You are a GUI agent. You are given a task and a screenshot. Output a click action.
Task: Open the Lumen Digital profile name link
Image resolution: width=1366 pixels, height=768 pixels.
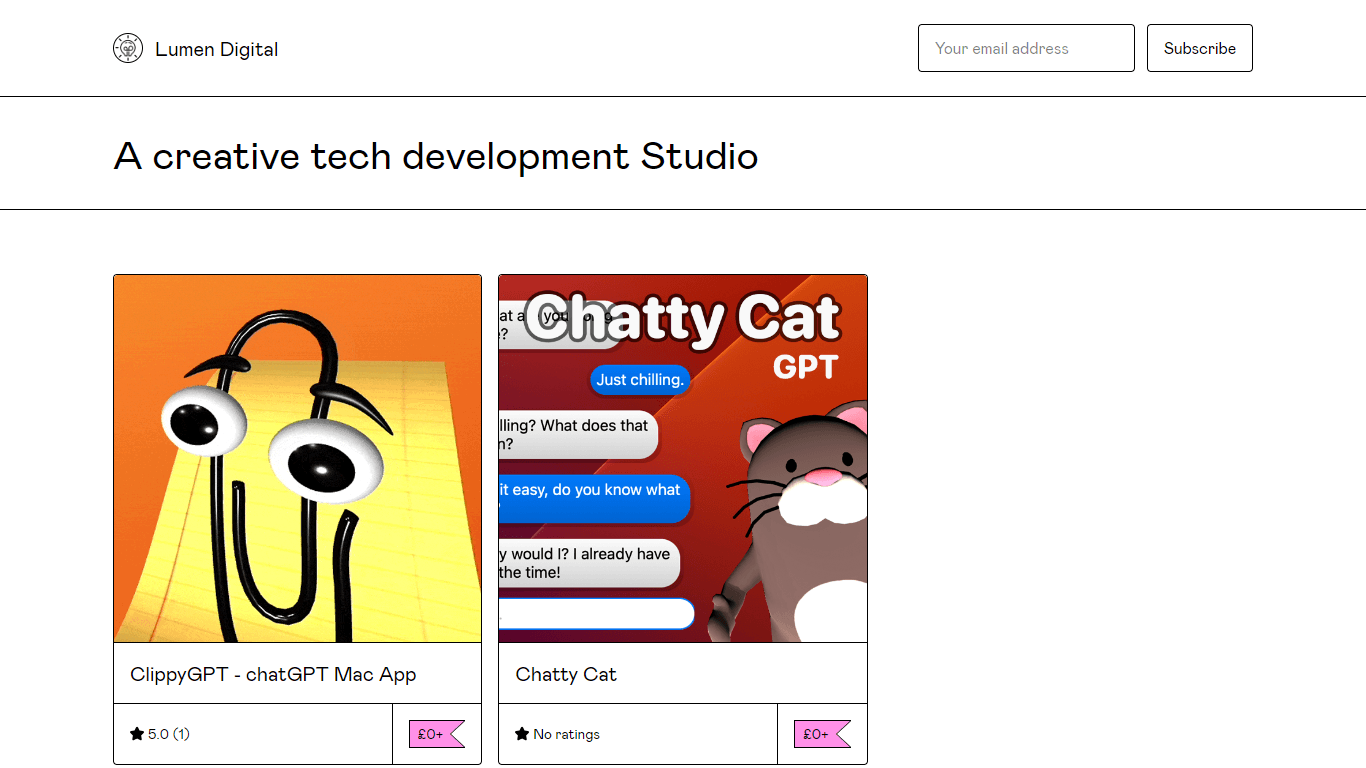[x=216, y=49]
